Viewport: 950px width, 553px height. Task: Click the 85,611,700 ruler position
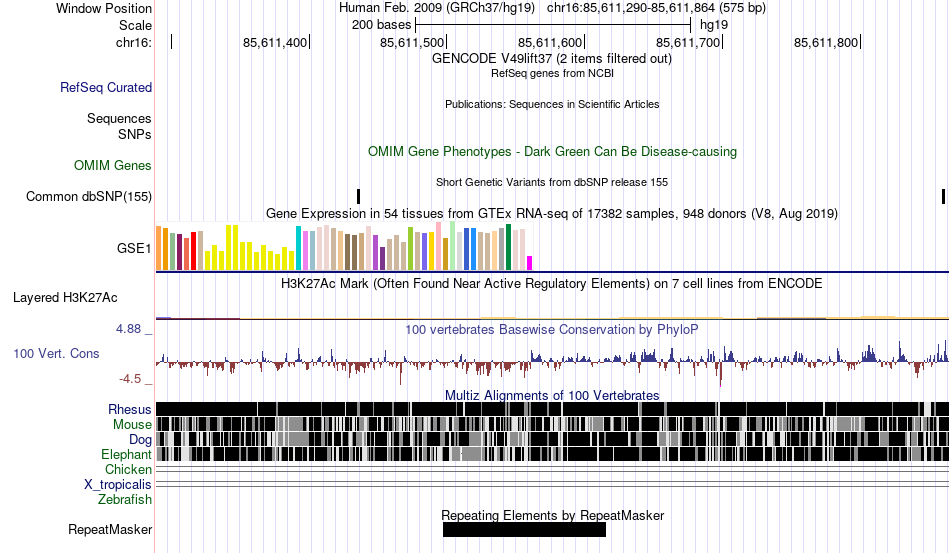688,42
